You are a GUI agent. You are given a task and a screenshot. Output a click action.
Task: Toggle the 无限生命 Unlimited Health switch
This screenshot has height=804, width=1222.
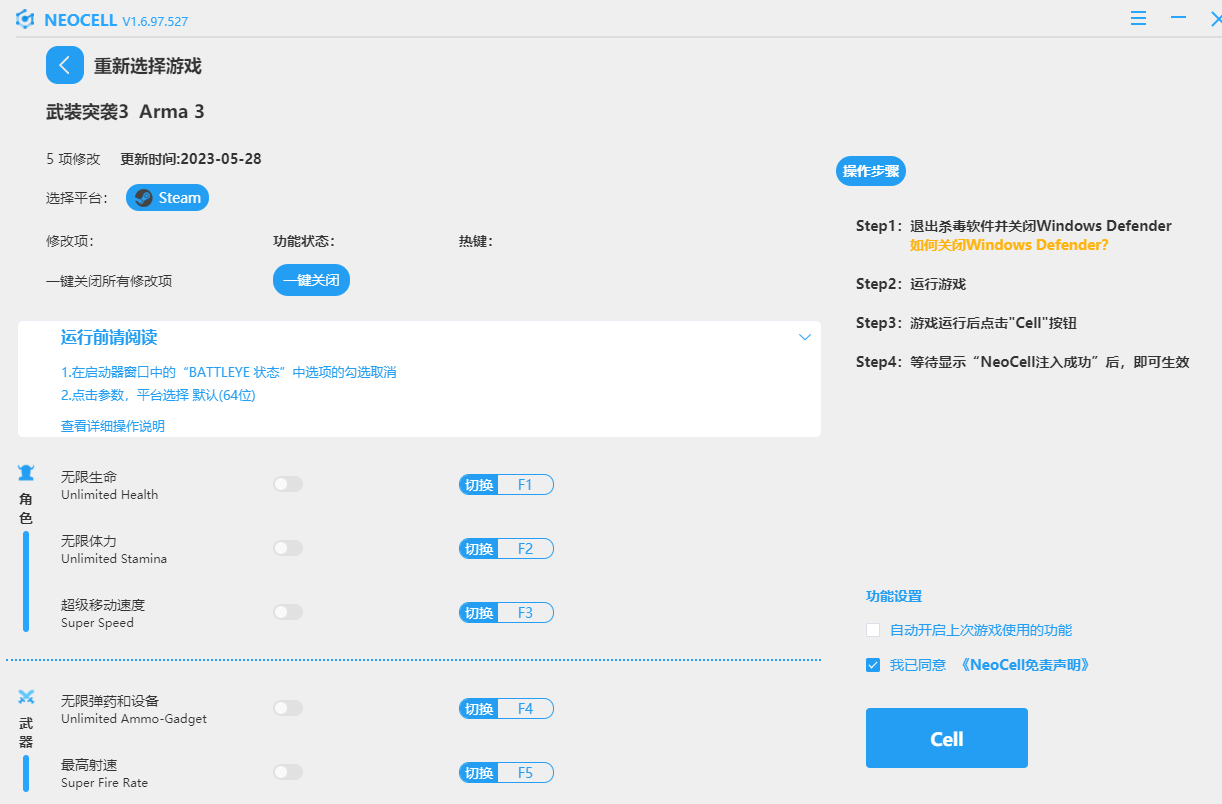(288, 484)
